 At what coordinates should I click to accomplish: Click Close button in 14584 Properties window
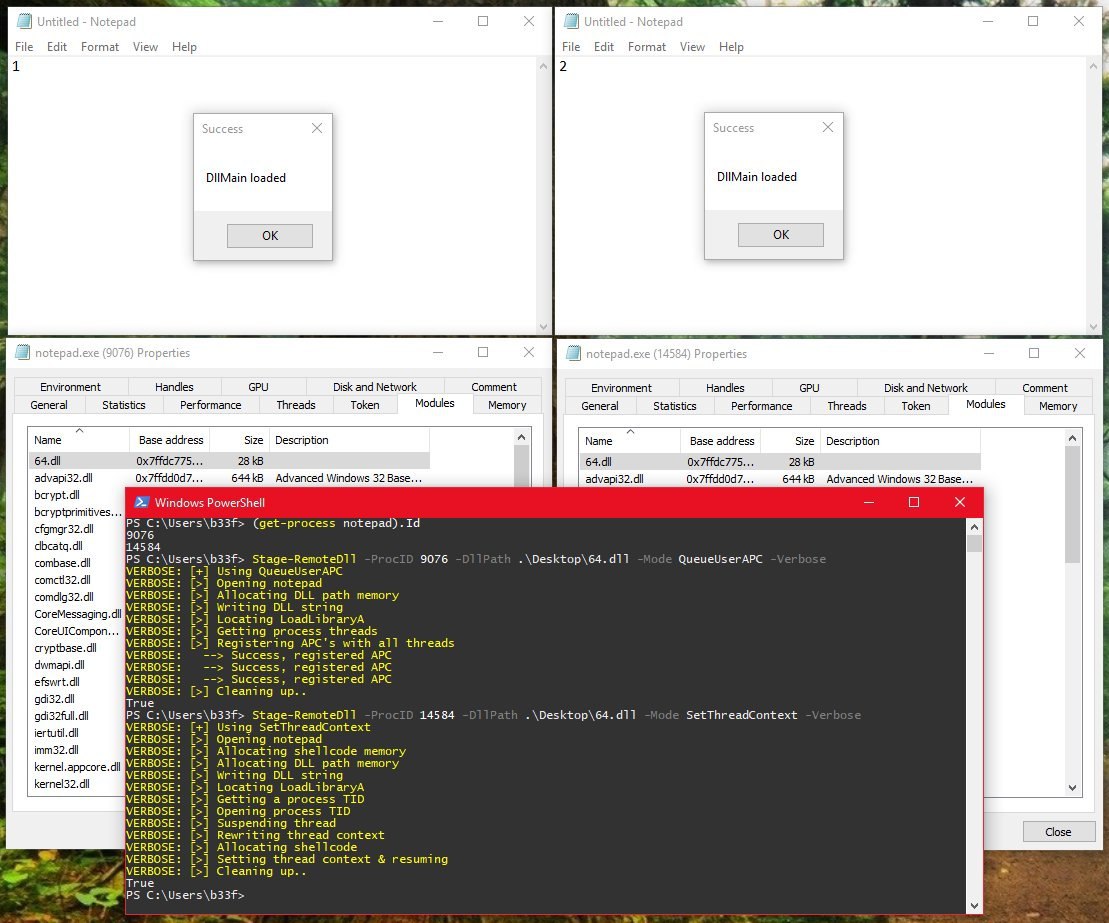coord(1058,832)
